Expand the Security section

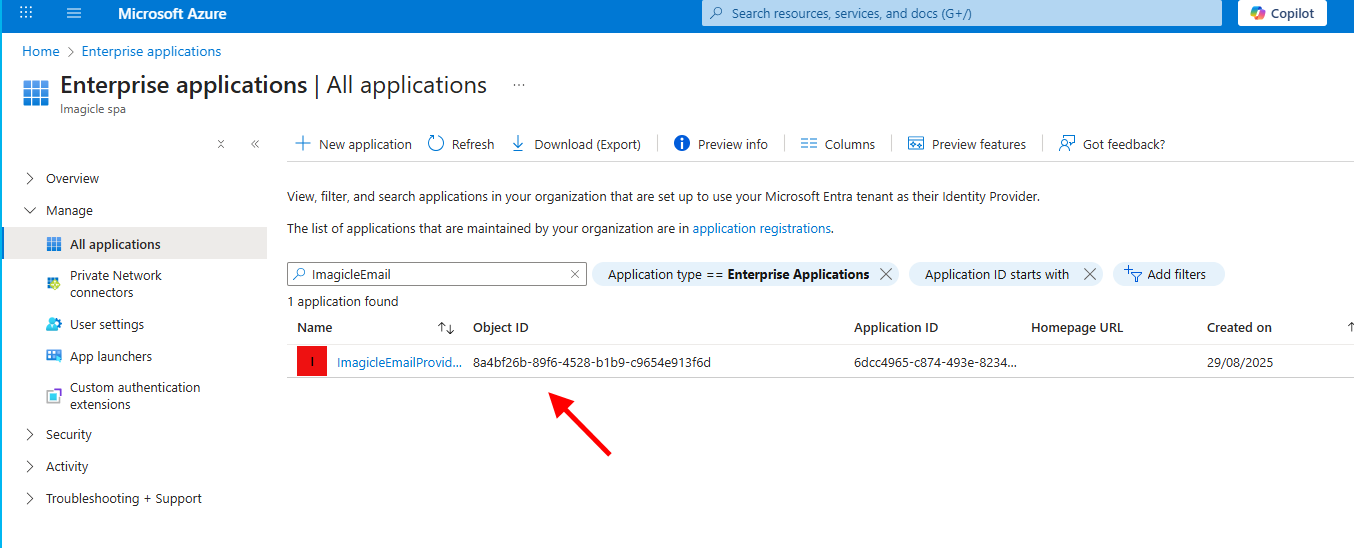point(29,435)
